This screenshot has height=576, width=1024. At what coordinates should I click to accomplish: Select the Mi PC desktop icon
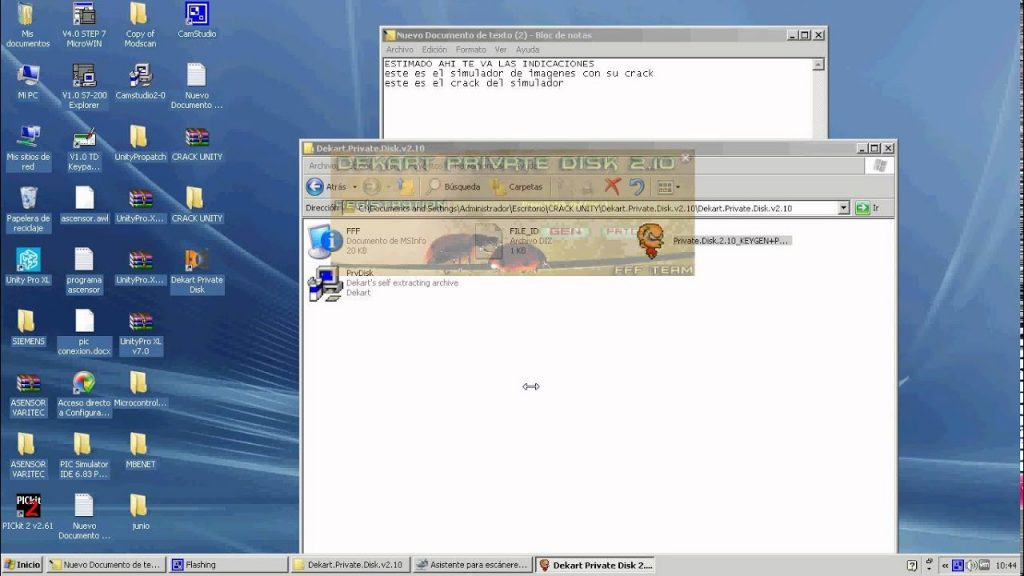coord(27,82)
